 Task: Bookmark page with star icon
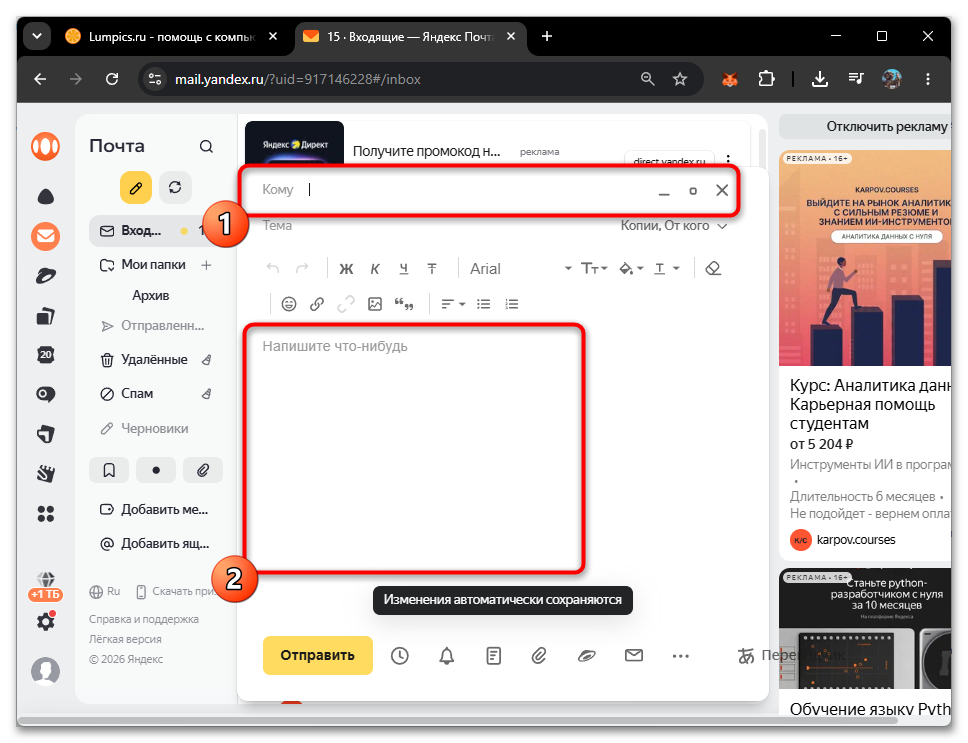(680, 79)
